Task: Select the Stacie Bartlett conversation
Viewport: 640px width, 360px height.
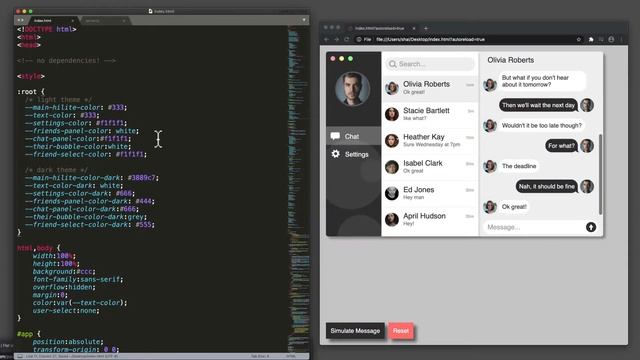Action: 430,114
